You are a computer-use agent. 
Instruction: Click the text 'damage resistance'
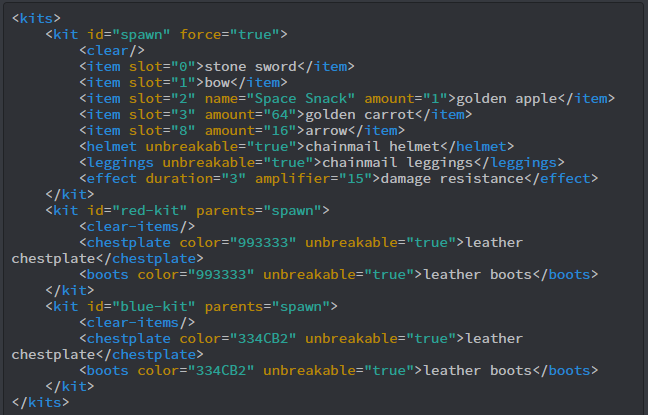click(x=452, y=179)
